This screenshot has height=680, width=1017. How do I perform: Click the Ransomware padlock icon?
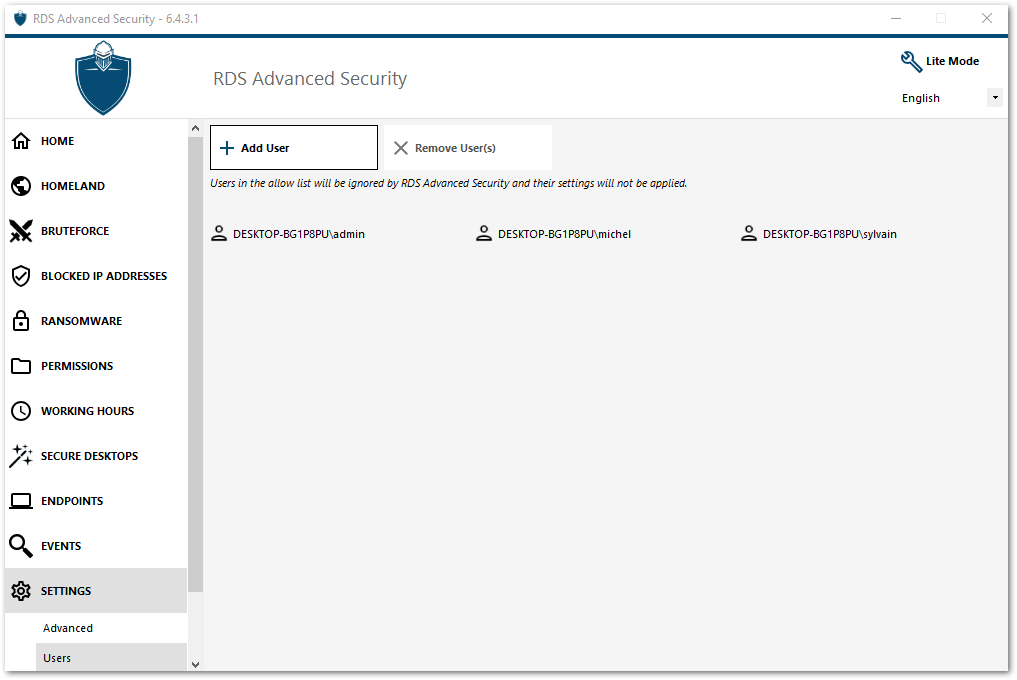(21, 321)
